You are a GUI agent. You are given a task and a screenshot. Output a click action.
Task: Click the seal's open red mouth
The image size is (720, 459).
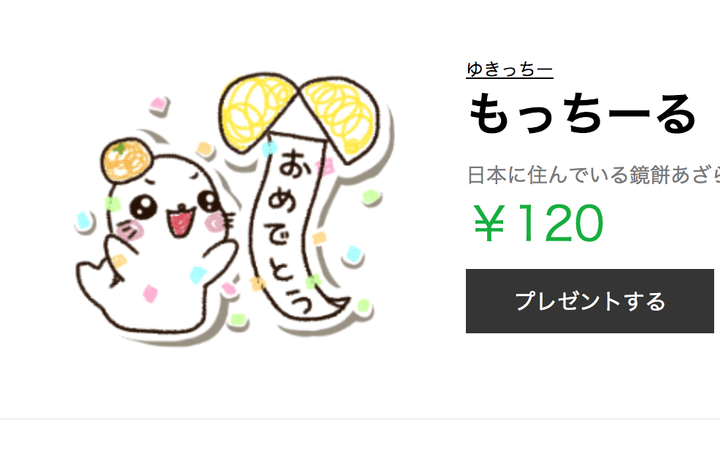[x=180, y=221]
